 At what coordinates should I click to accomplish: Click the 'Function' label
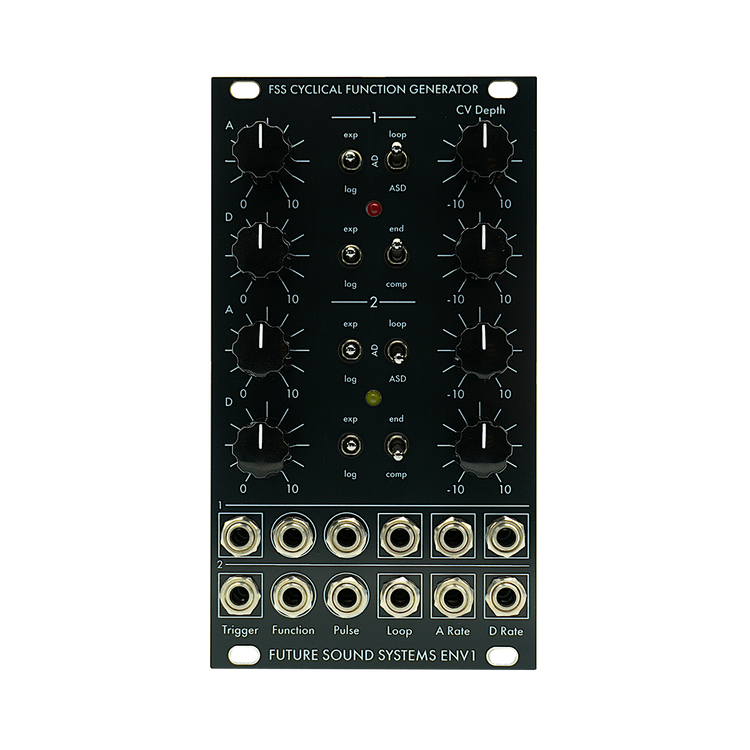293,630
